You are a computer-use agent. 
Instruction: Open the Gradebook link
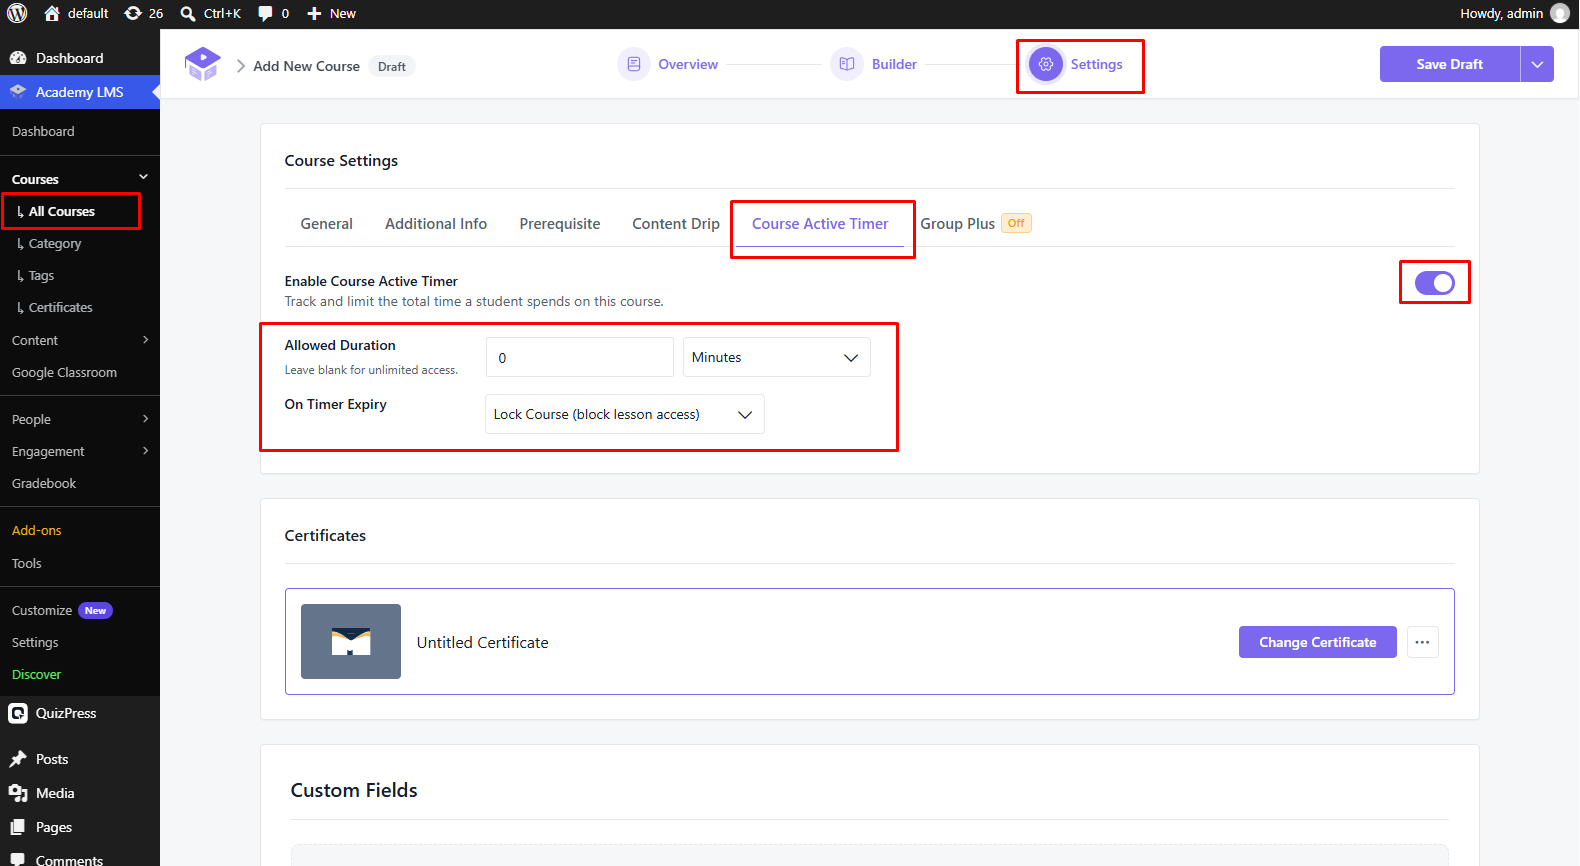44,483
